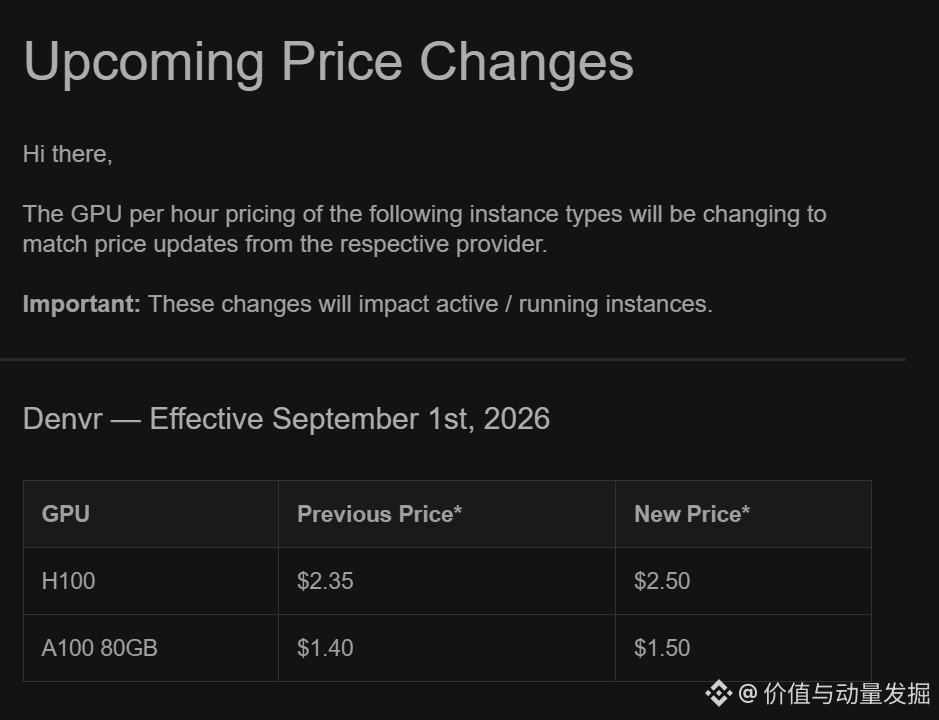Click 'GPU per hour pricing' text

(x=183, y=214)
